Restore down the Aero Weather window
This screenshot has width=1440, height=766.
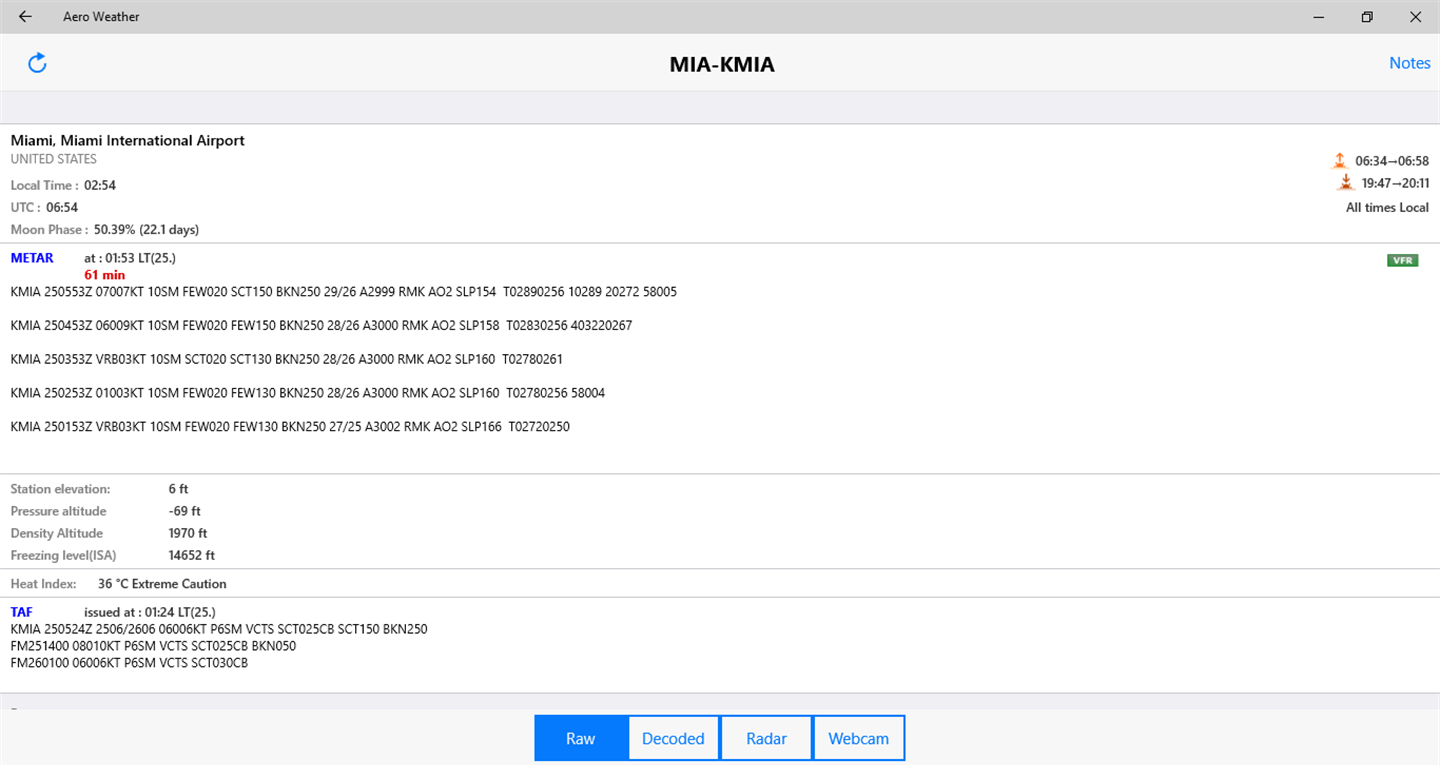pos(1367,17)
